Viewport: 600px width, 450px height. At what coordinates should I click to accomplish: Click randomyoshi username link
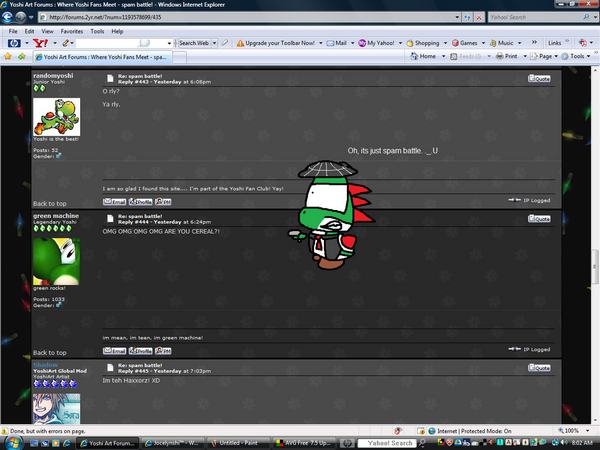(53, 75)
